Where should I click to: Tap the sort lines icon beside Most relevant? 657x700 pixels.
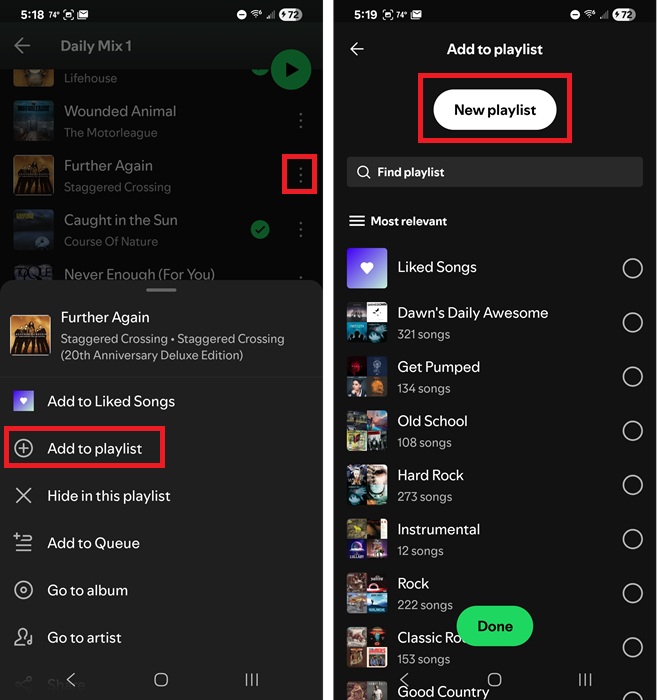pyautogui.click(x=357, y=221)
